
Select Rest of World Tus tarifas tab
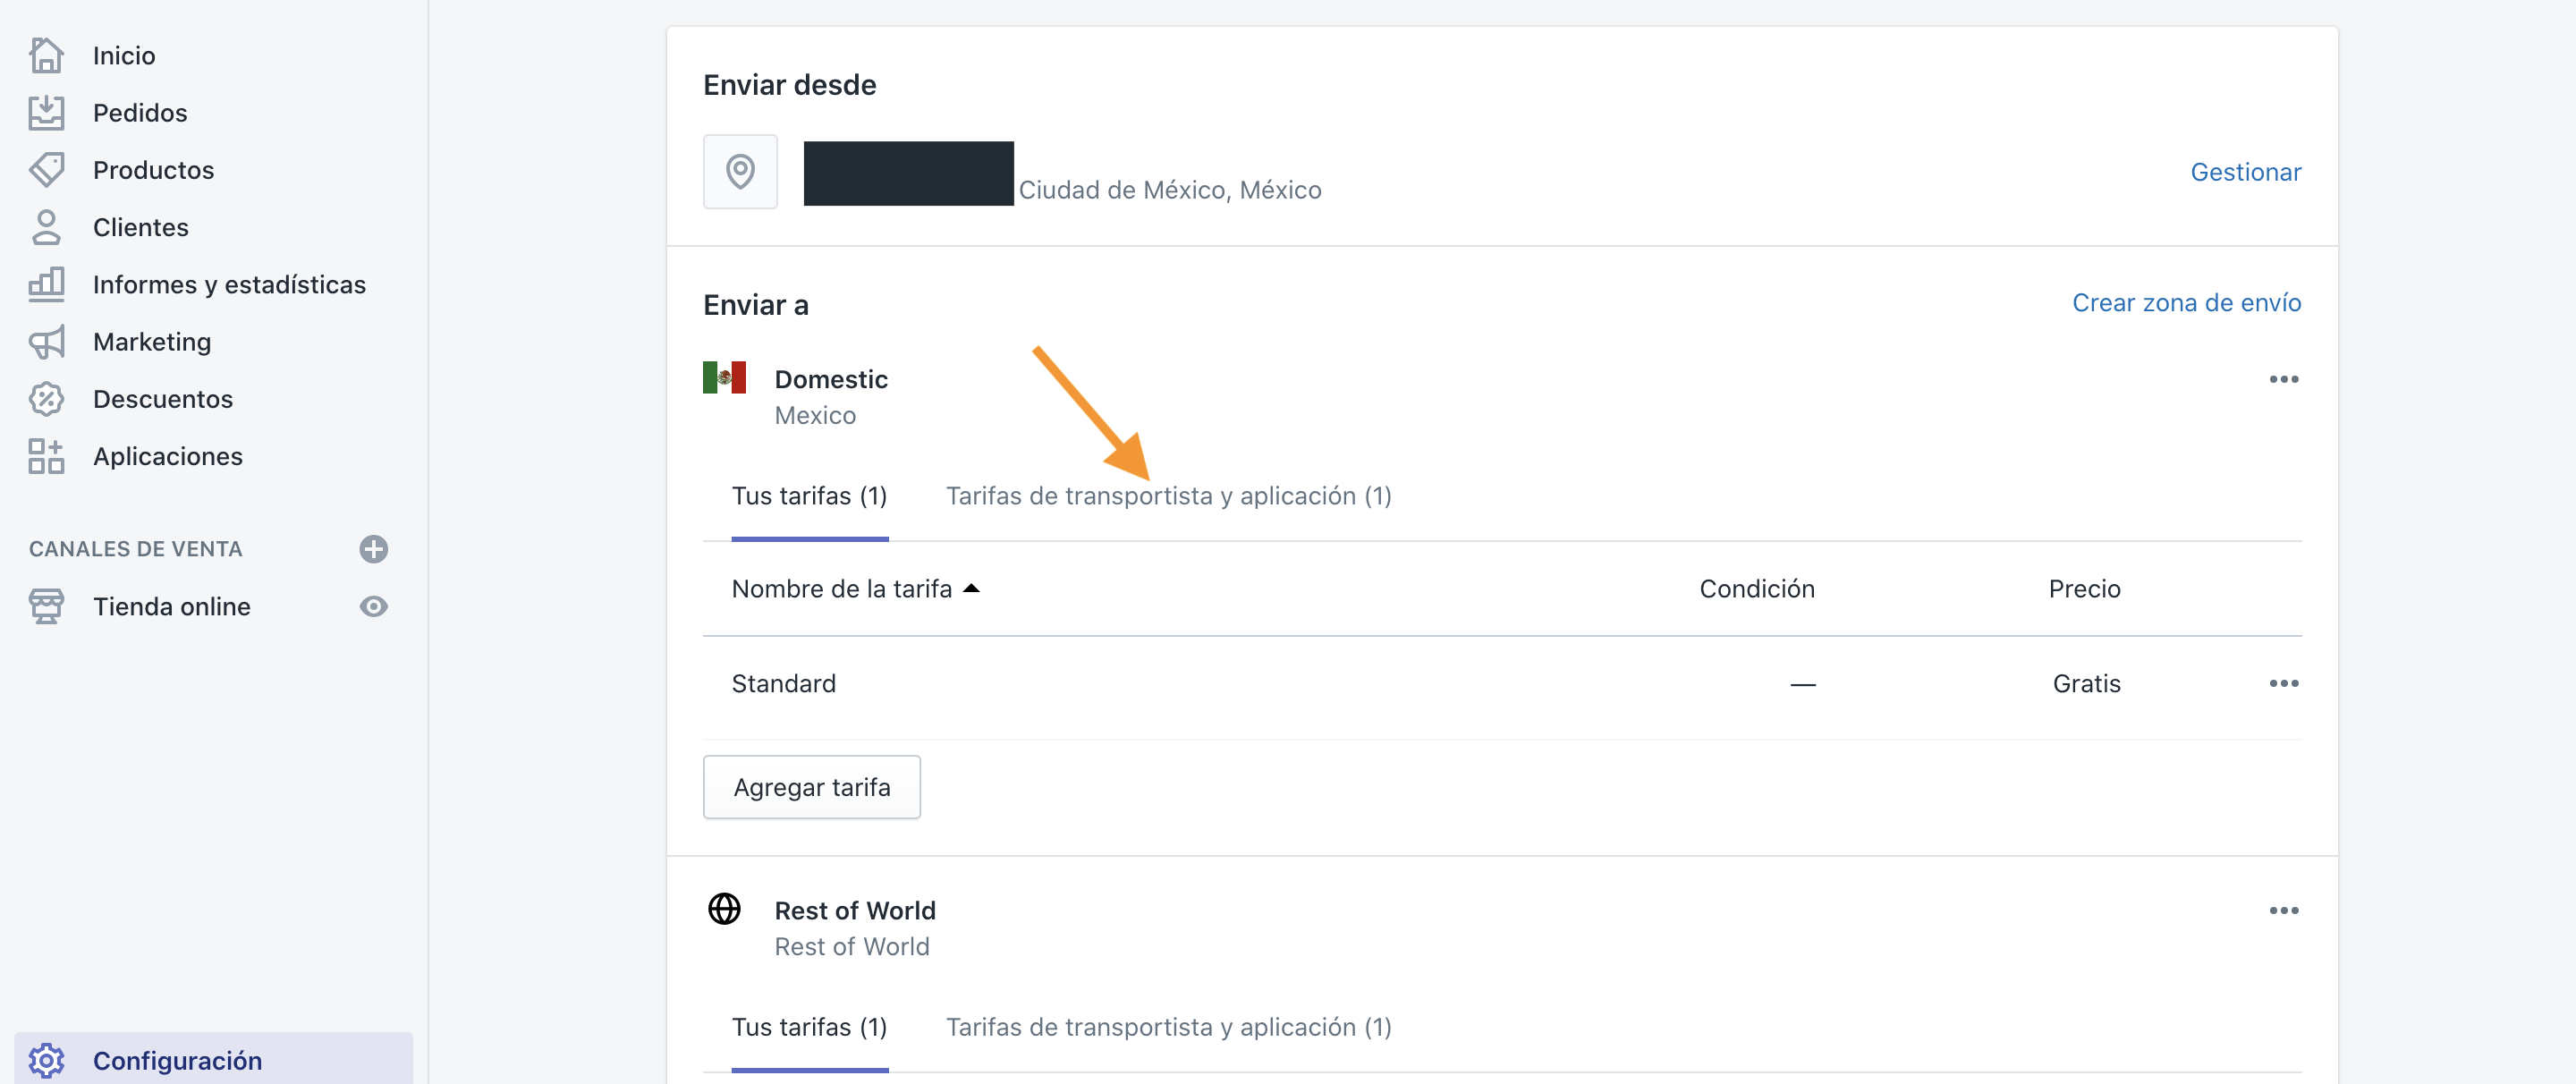coord(809,1027)
